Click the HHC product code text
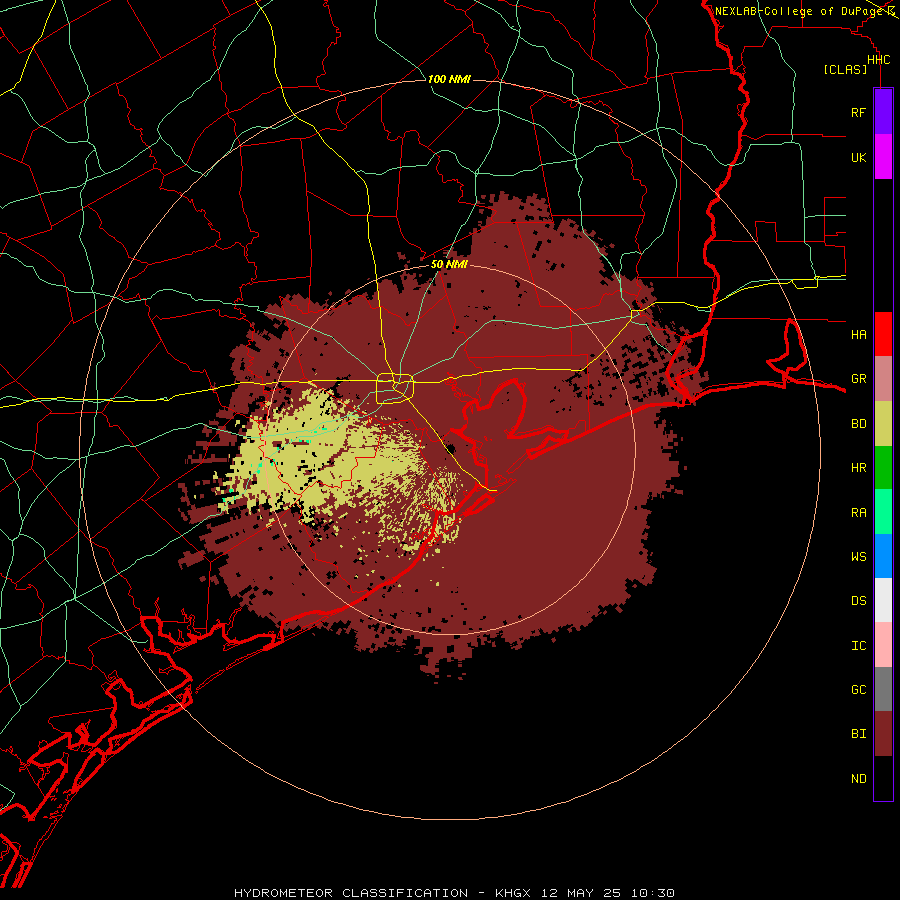The width and height of the screenshot is (900, 900). pos(878,60)
